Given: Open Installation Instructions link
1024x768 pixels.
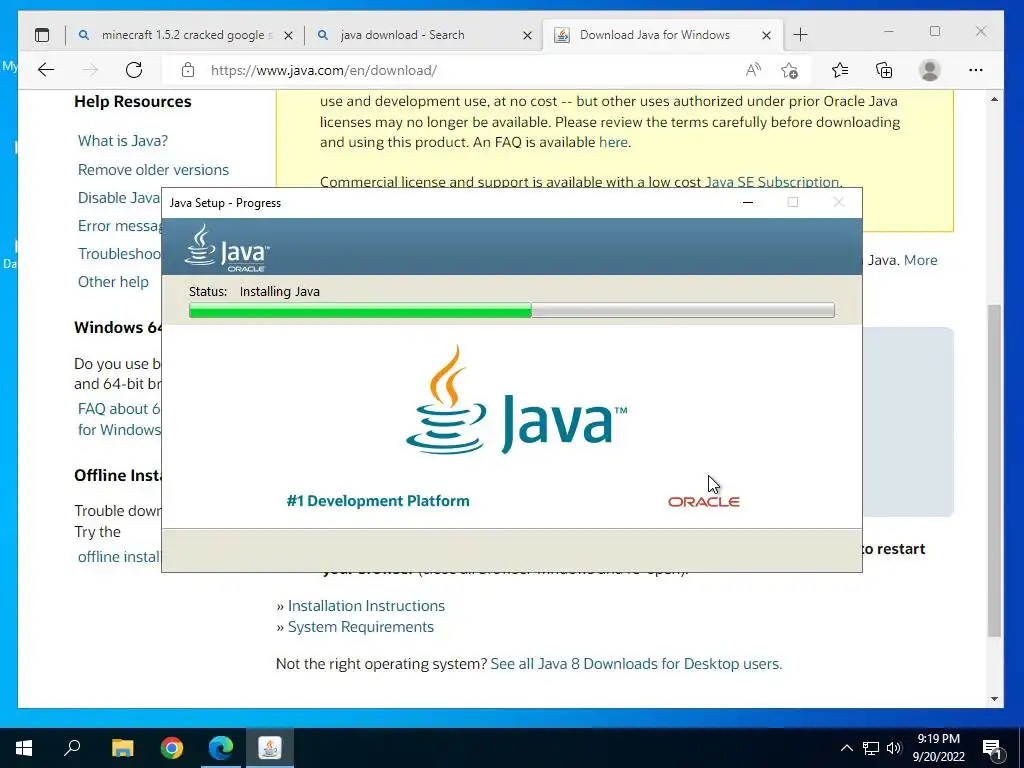Looking at the screenshot, I should tap(366, 605).
